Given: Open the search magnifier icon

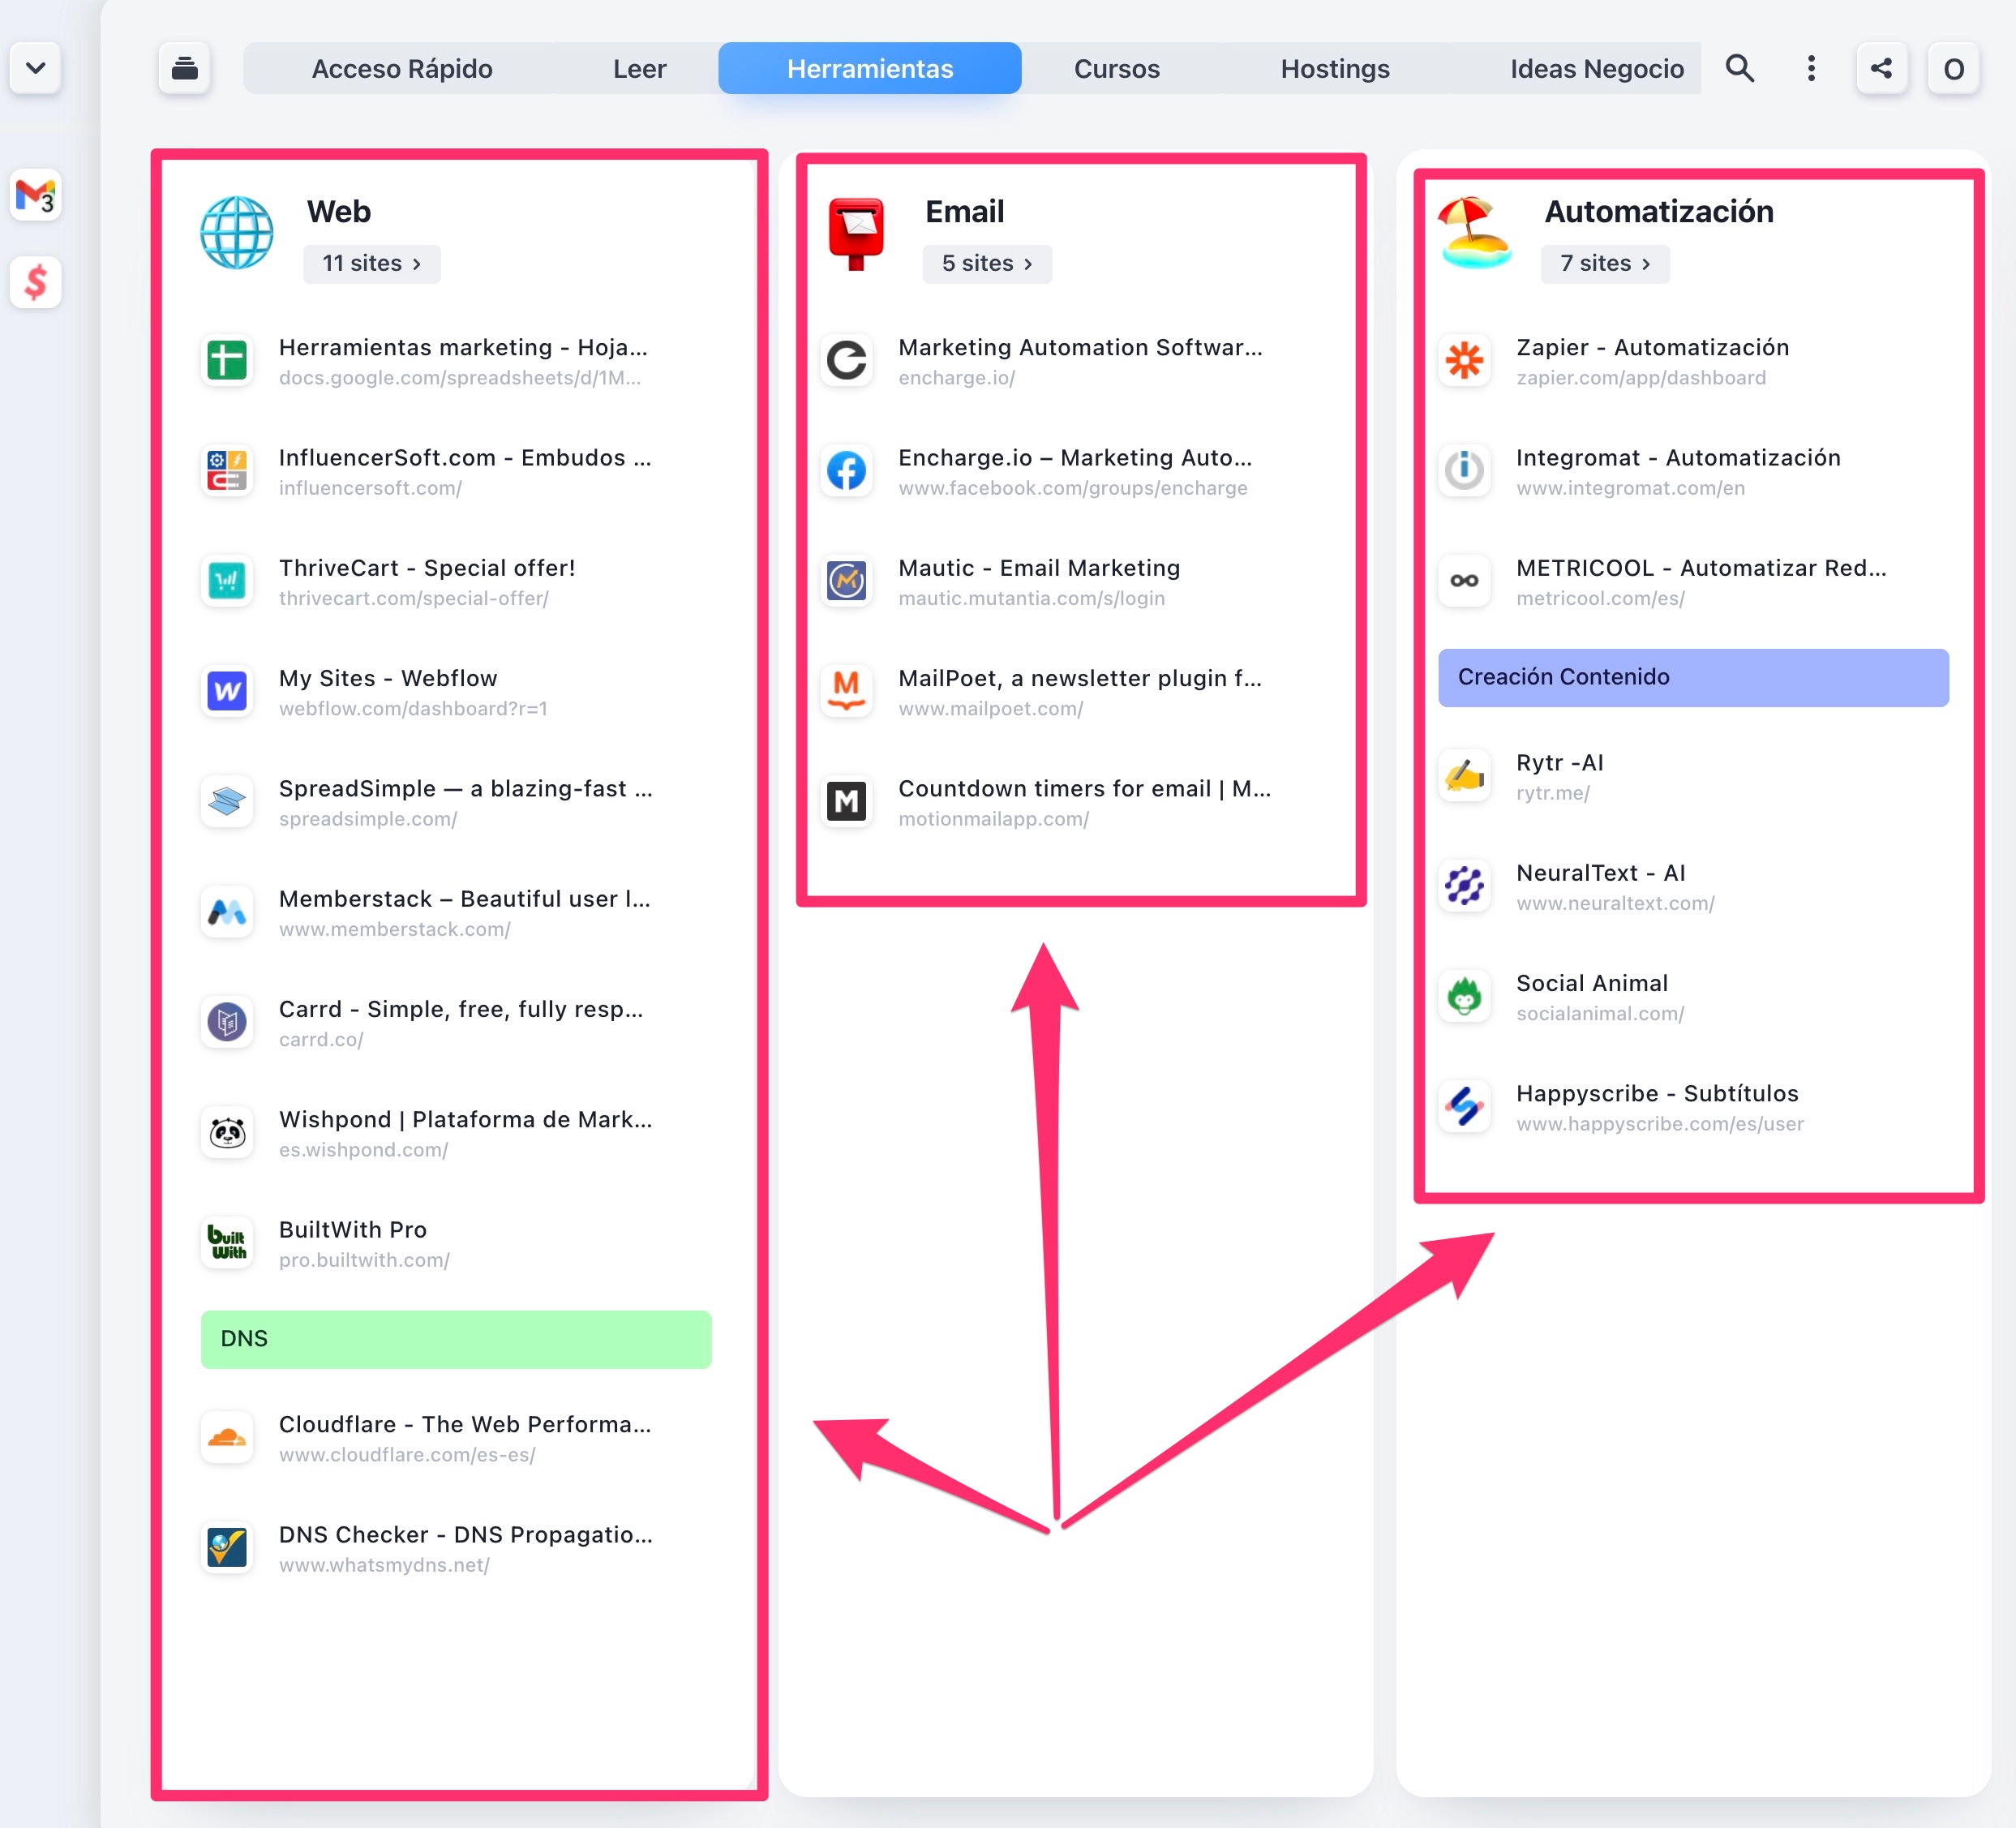Looking at the screenshot, I should point(1740,68).
